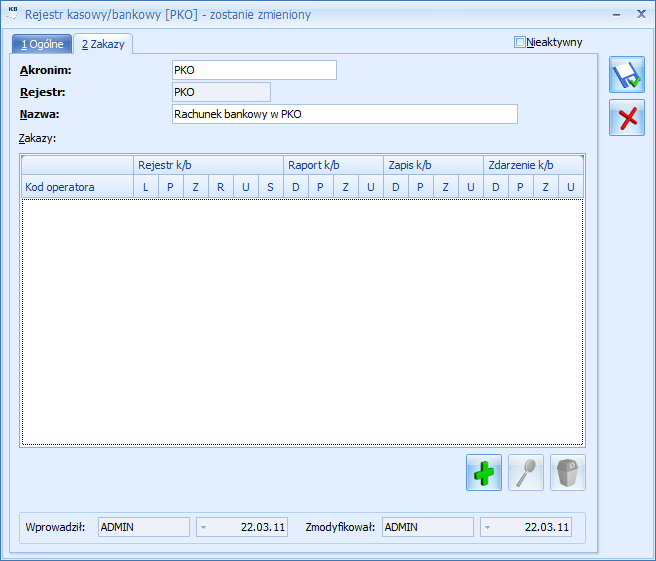Delete the restriction with the trash bin icon
Screen dimensions: 656x561
[568, 472]
